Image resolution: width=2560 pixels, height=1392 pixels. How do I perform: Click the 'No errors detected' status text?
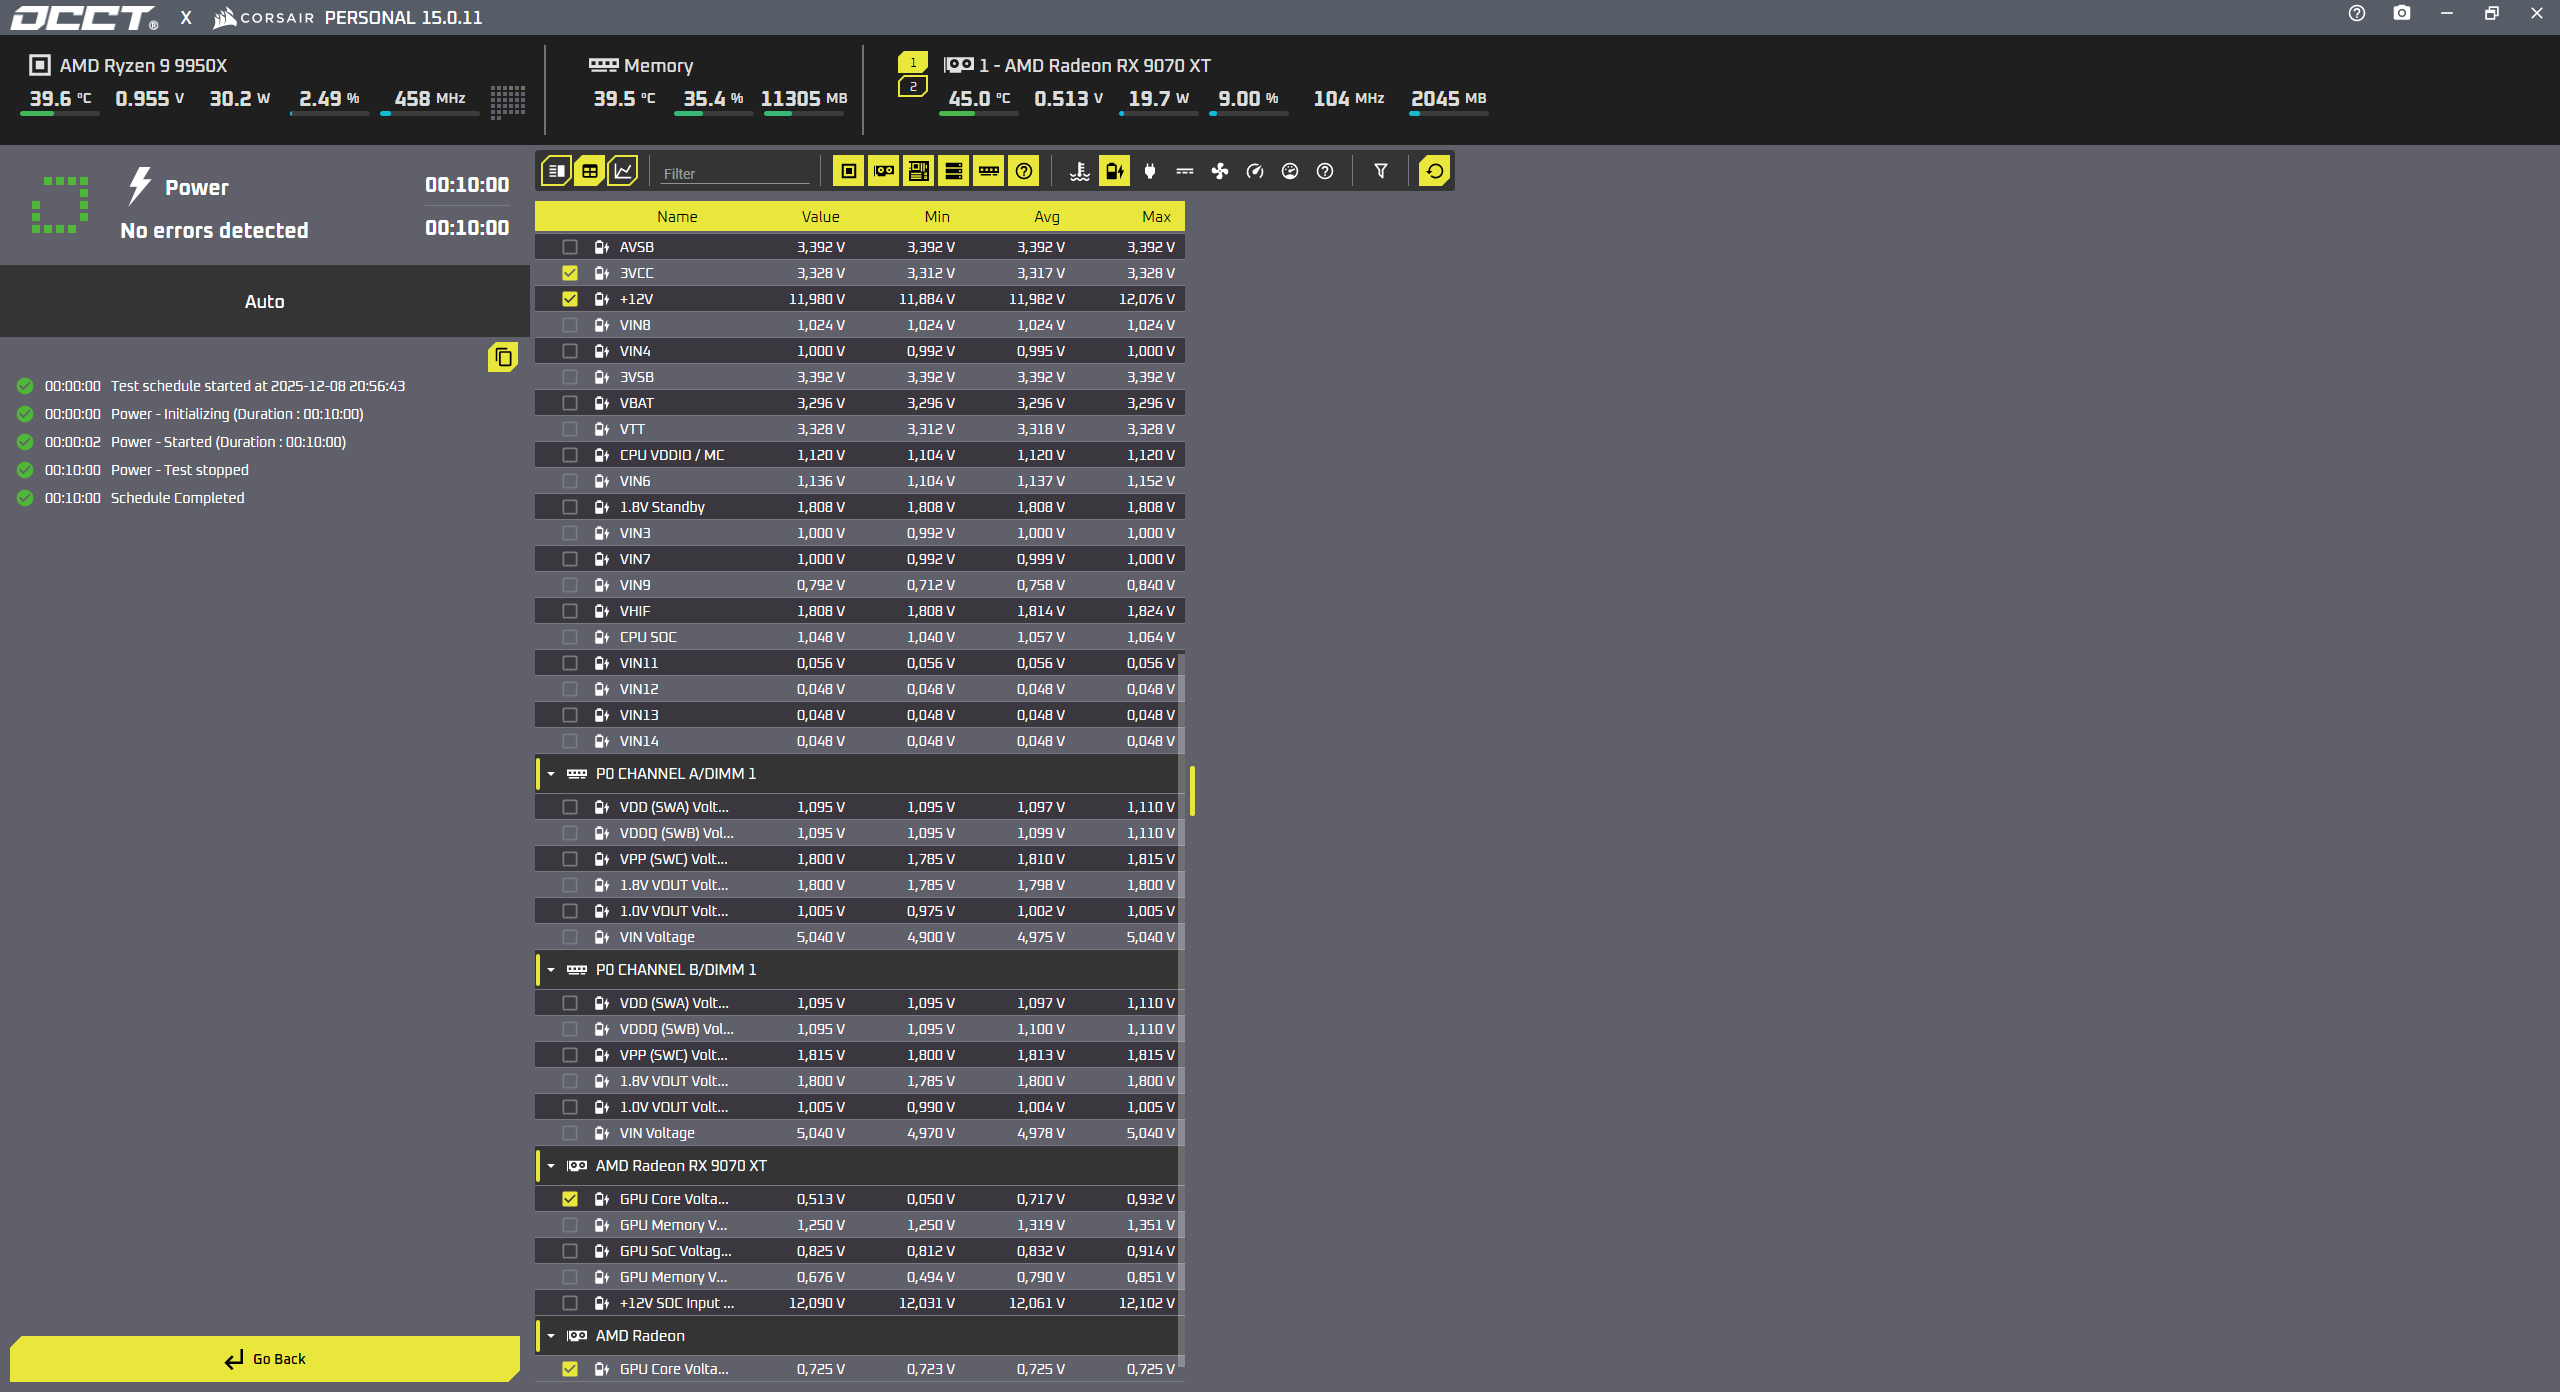pyautogui.click(x=214, y=231)
